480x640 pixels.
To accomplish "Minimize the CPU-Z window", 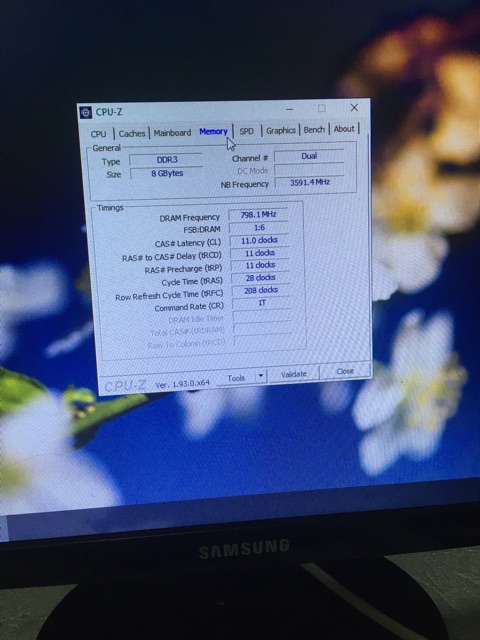I will [x=290, y=109].
